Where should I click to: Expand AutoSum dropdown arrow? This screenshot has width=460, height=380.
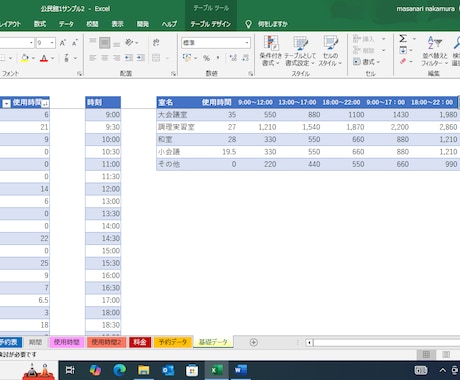414,39
